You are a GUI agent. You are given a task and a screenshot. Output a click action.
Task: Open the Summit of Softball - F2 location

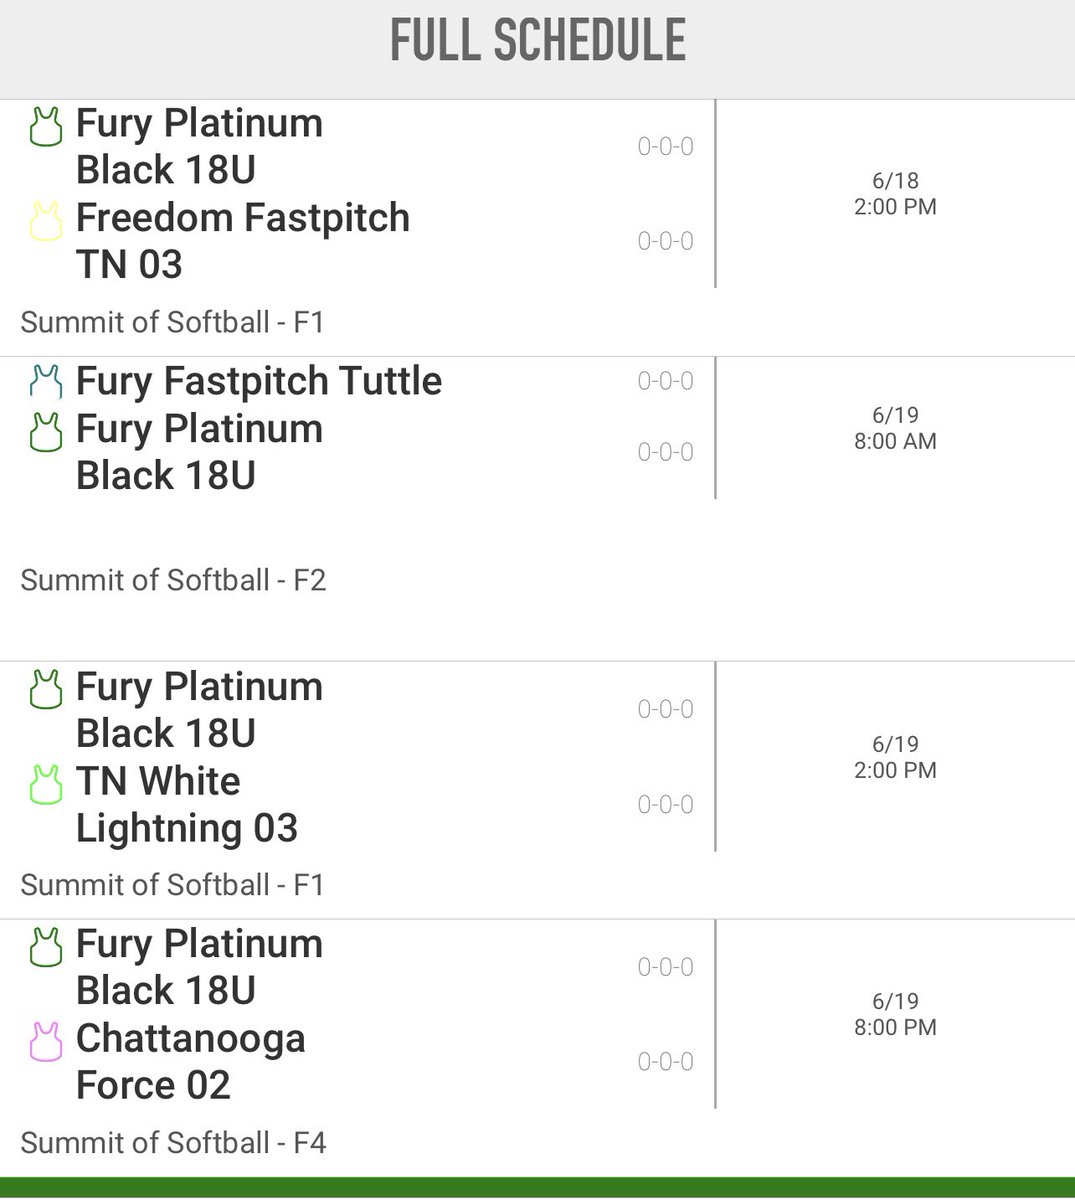pyautogui.click(x=173, y=580)
